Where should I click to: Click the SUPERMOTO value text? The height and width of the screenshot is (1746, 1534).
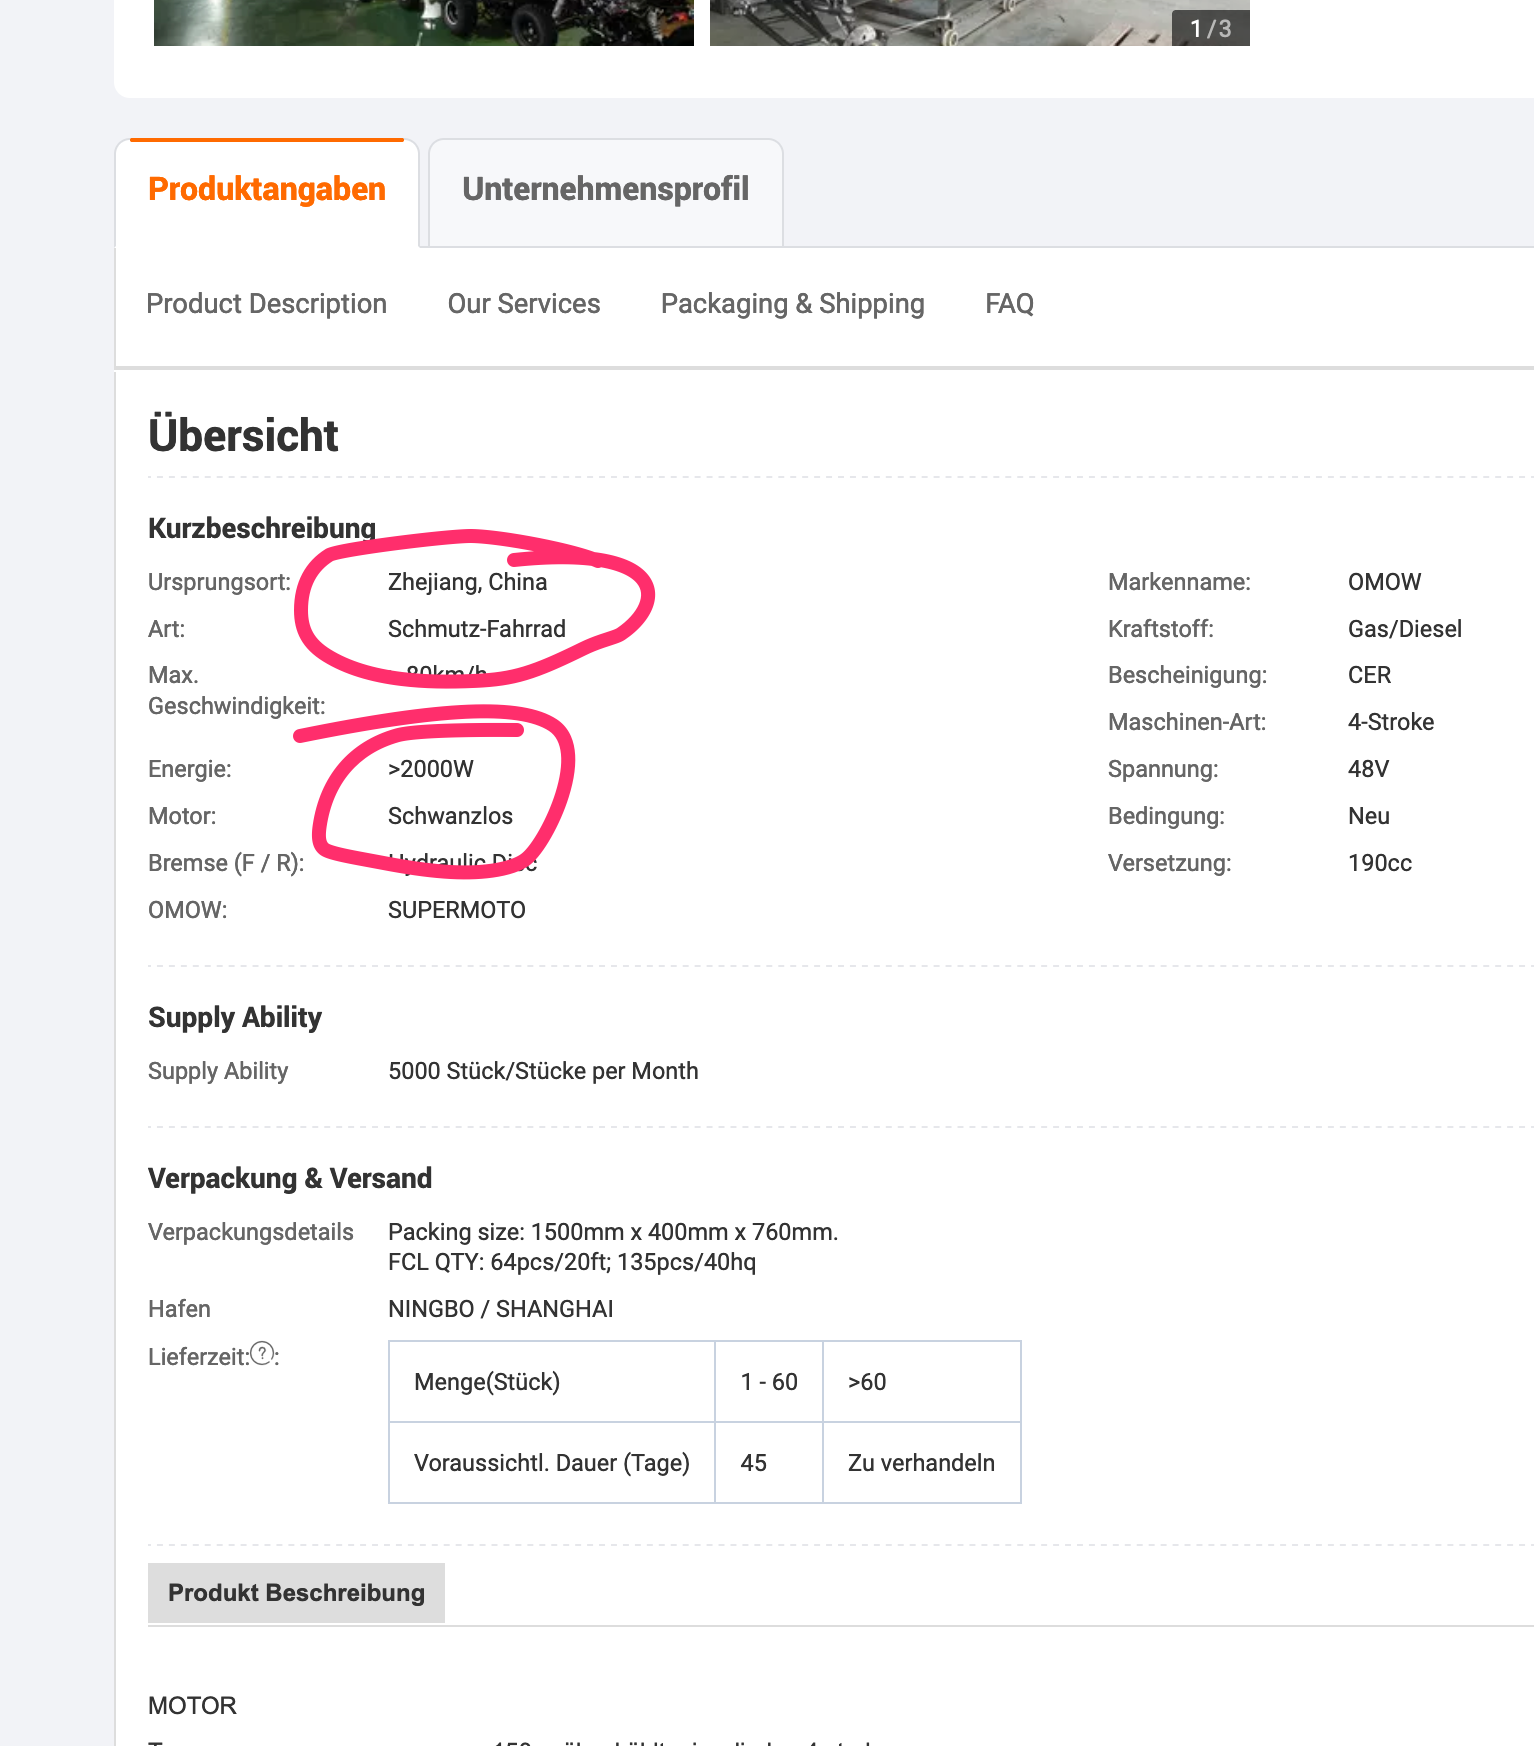[x=456, y=910]
